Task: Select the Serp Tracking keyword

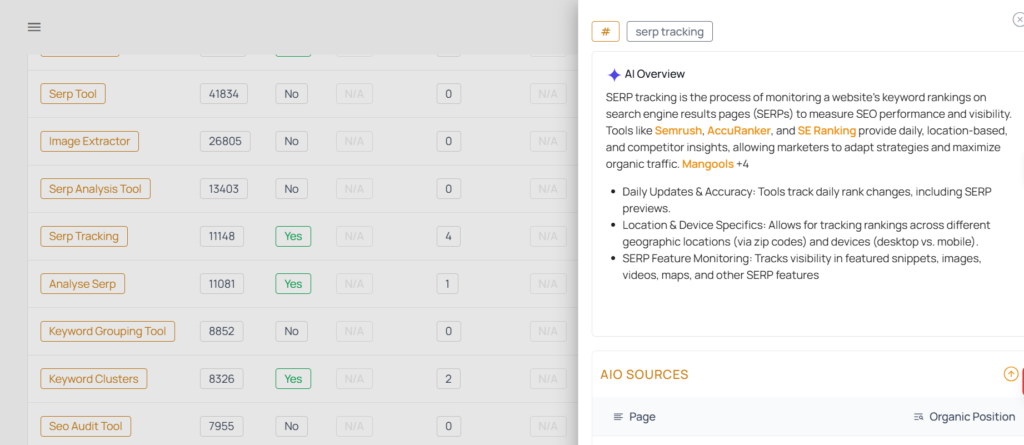Action: (x=84, y=237)
